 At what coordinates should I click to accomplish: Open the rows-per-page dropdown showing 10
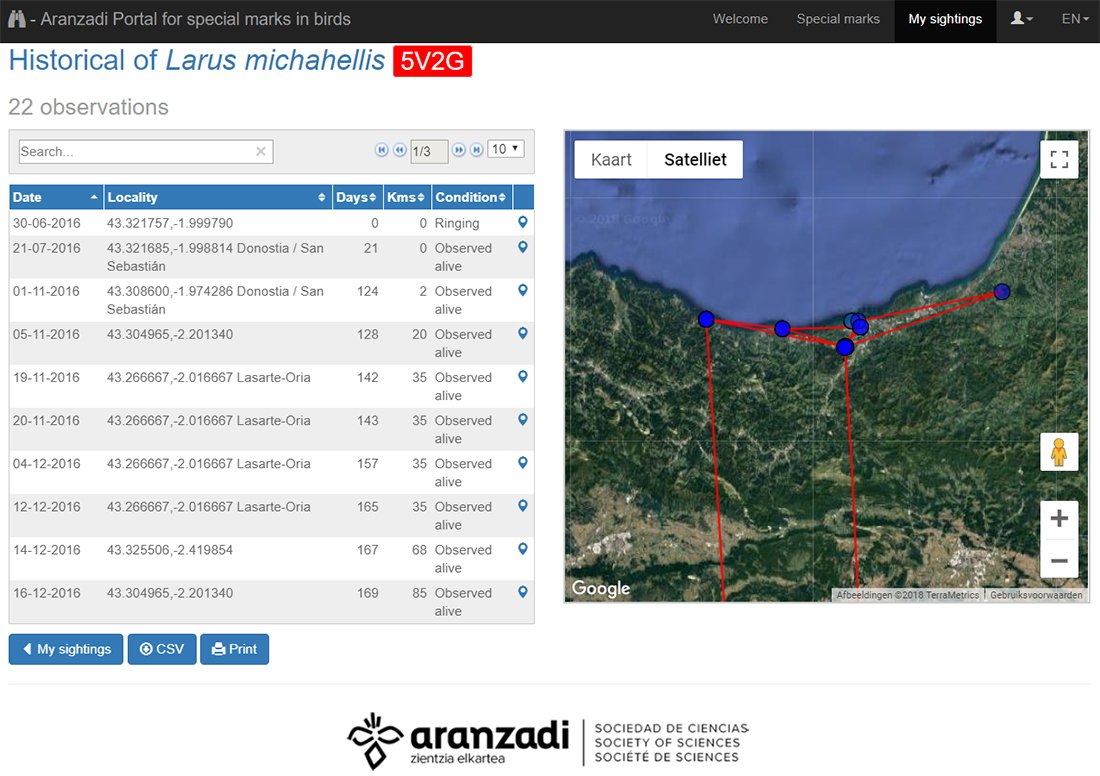coord(505,149)
